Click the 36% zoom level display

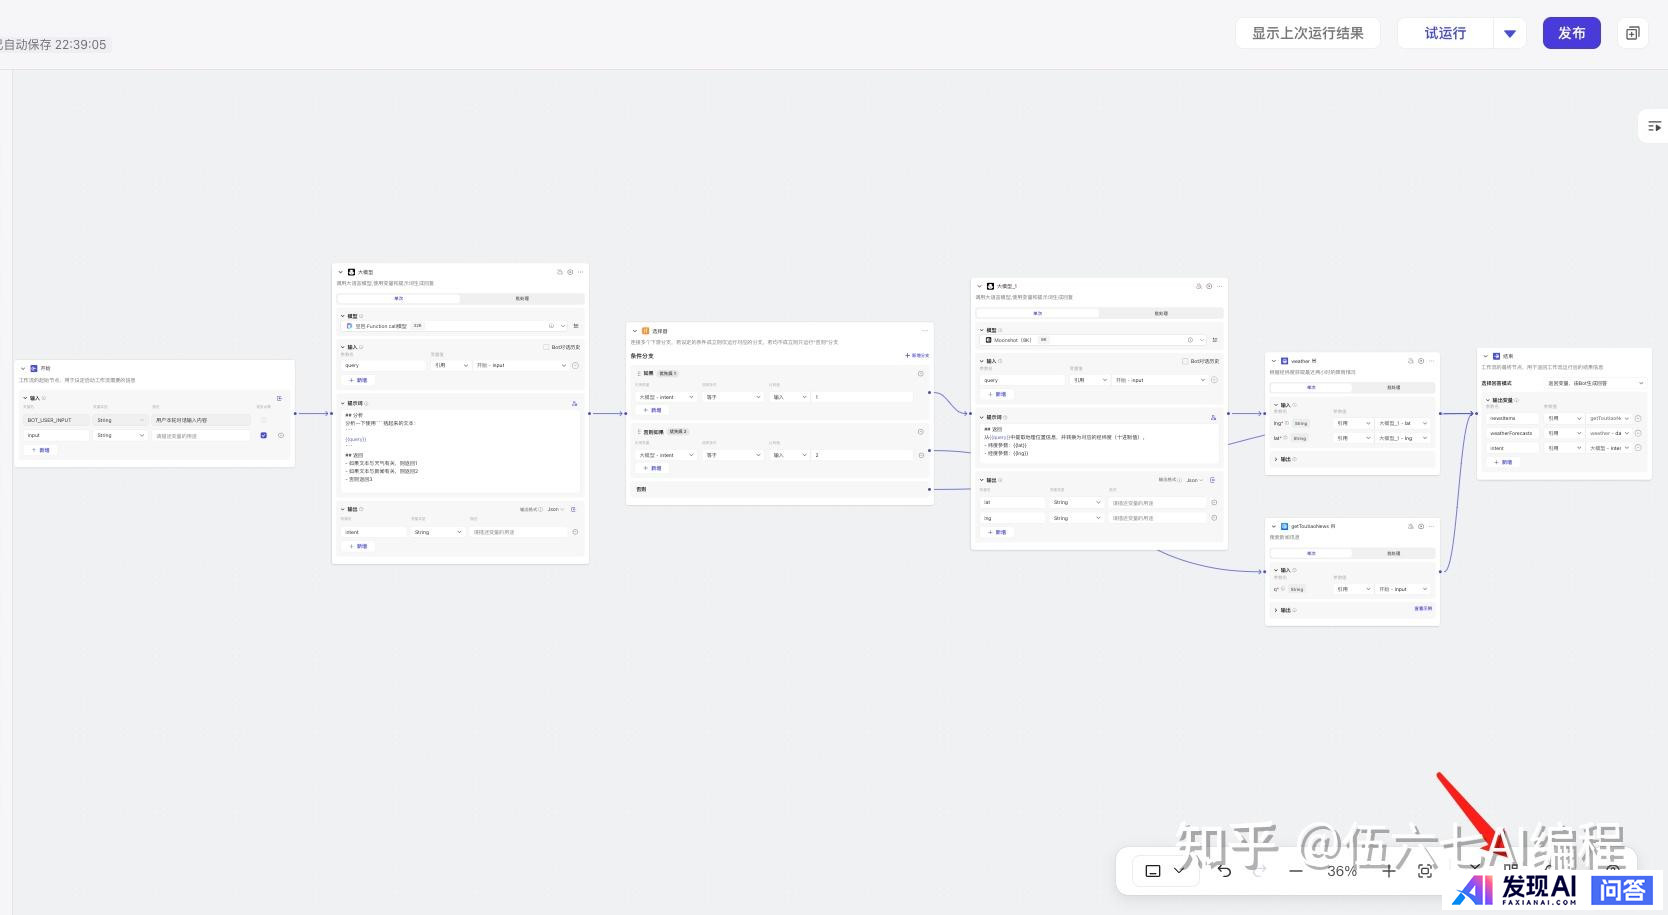[1342, 871]
